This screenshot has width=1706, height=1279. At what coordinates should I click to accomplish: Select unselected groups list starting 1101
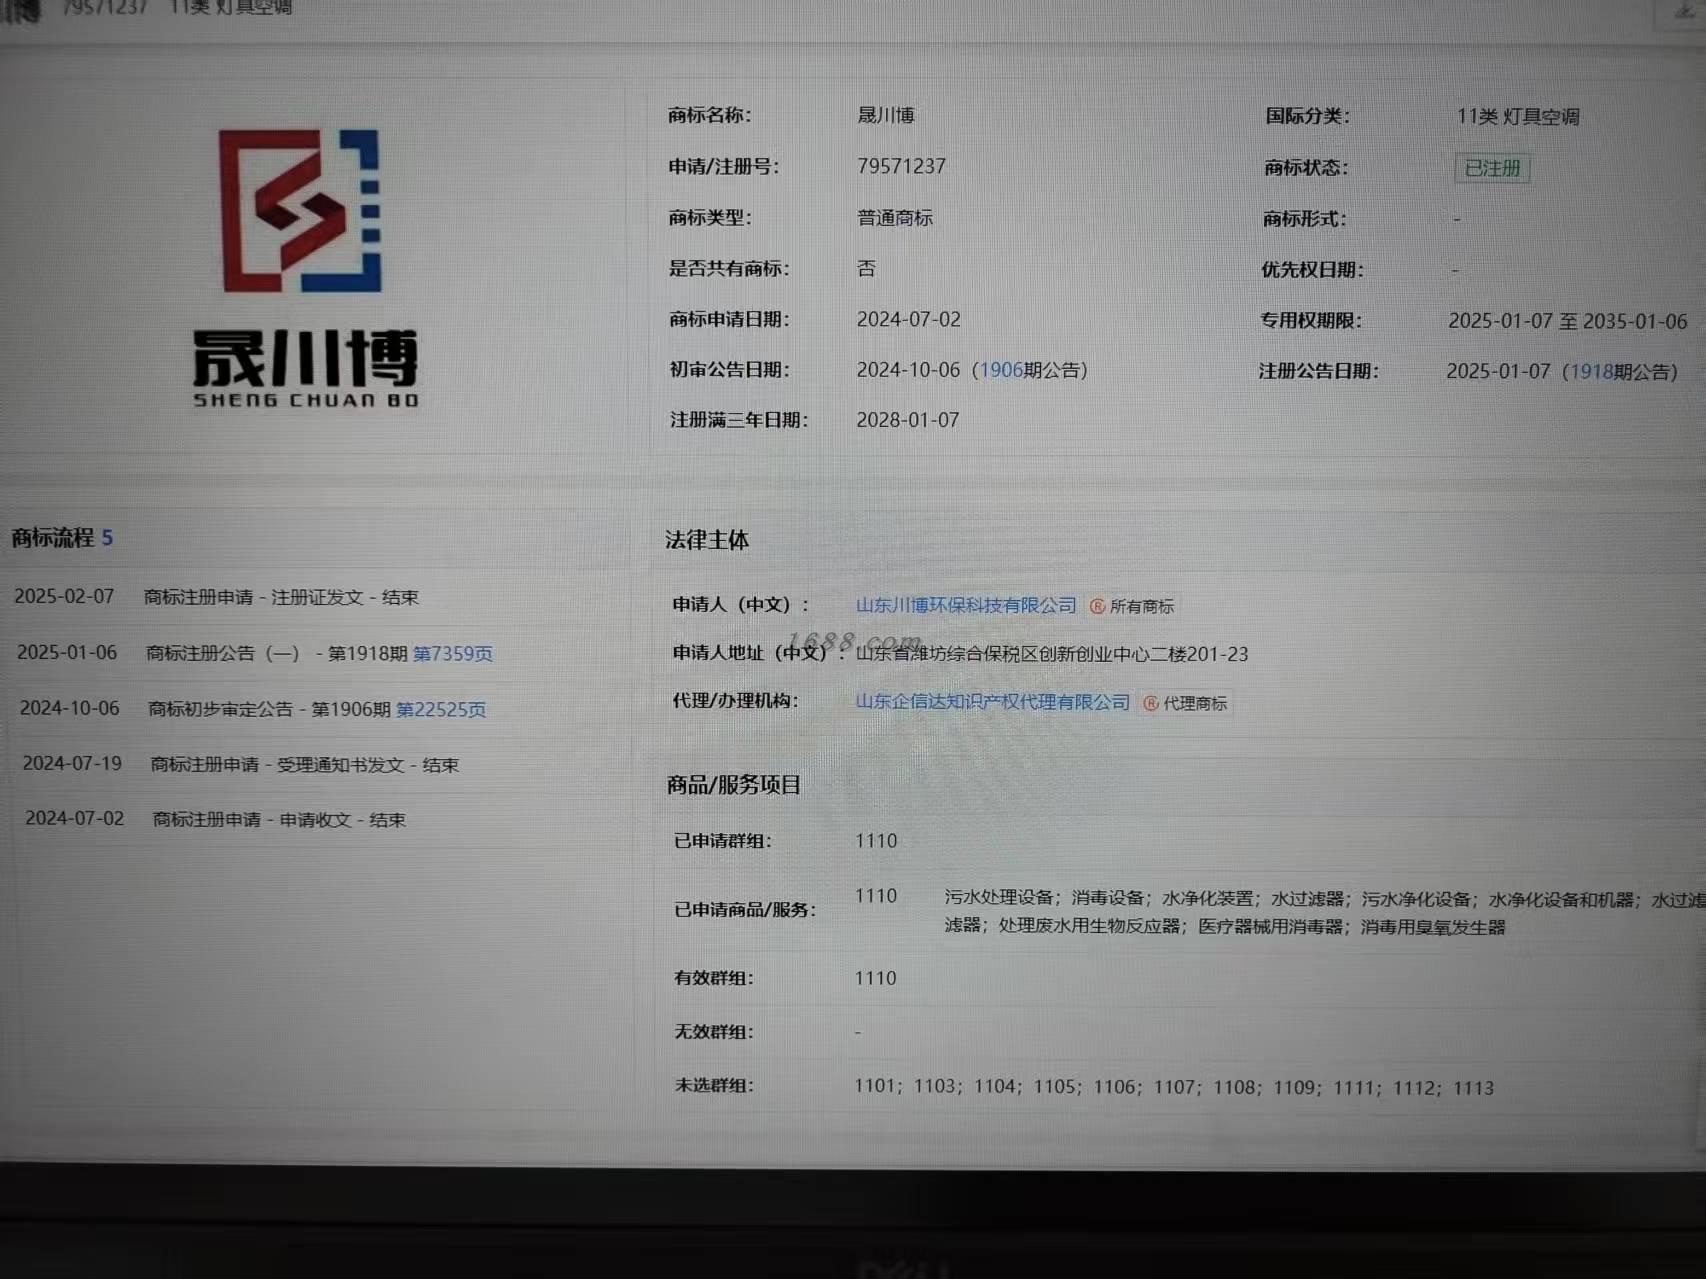click(1174, 1087)
